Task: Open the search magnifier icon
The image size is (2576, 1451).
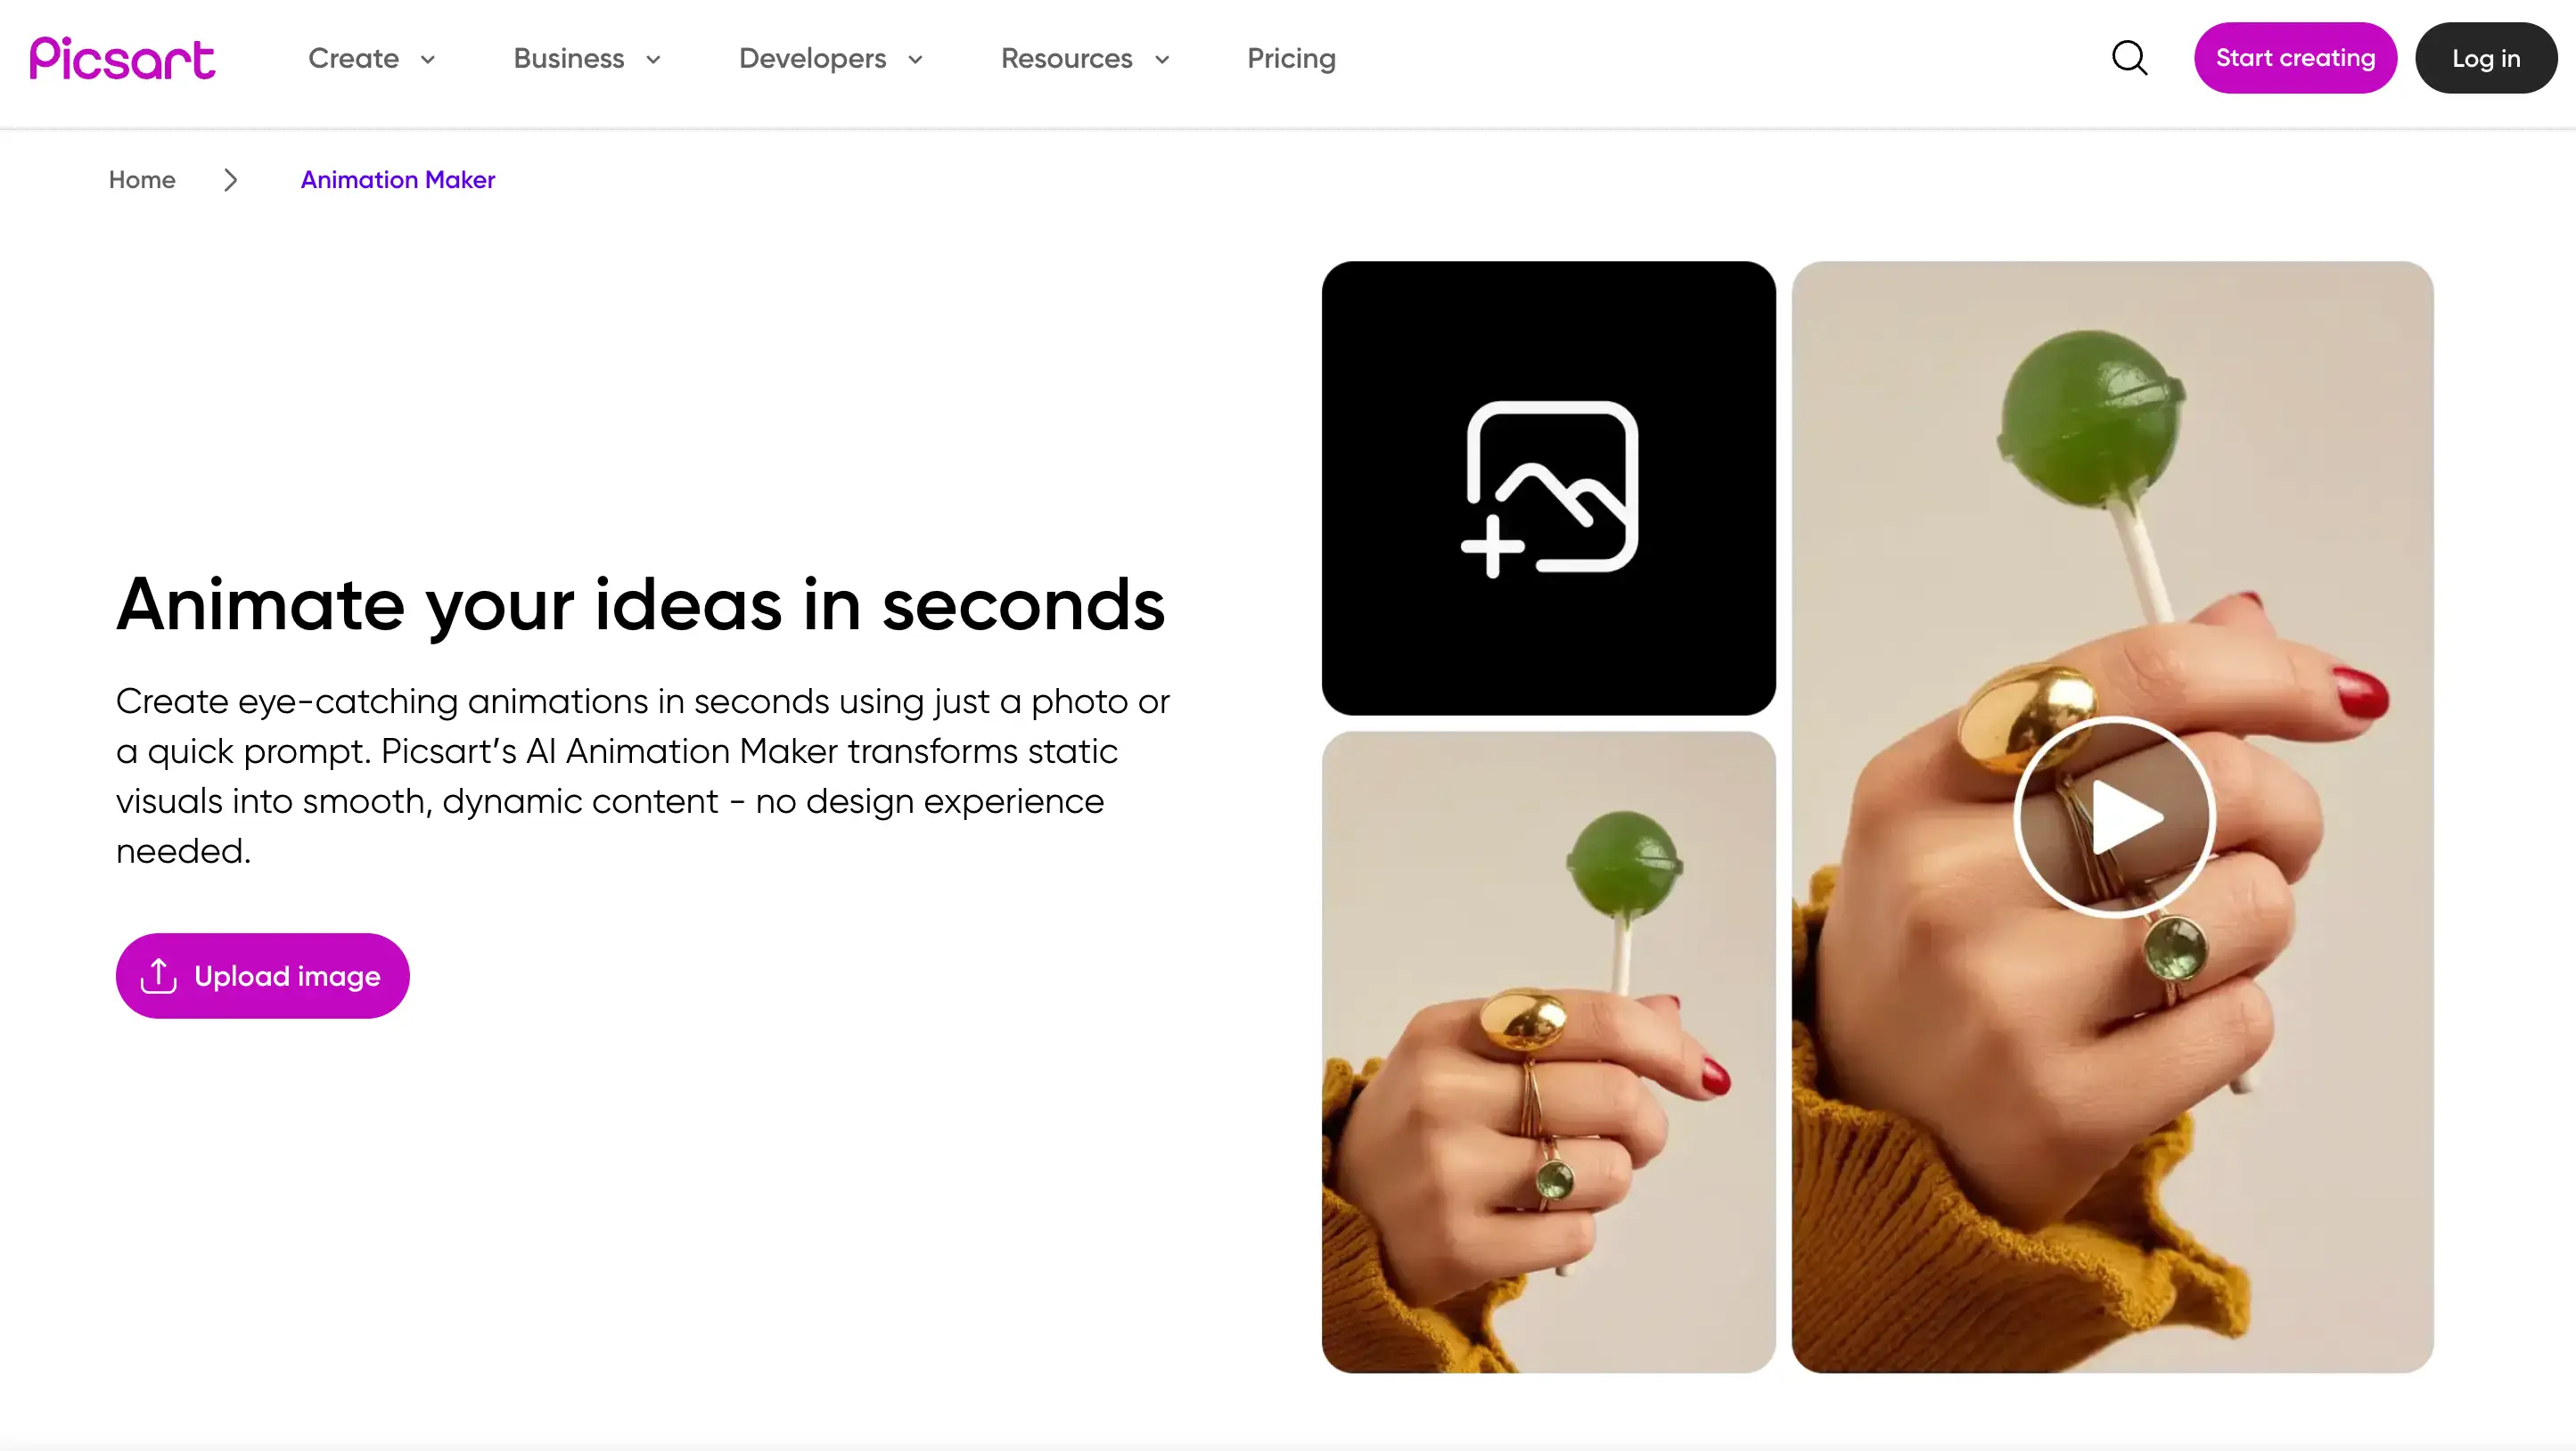Action: 2130,58
